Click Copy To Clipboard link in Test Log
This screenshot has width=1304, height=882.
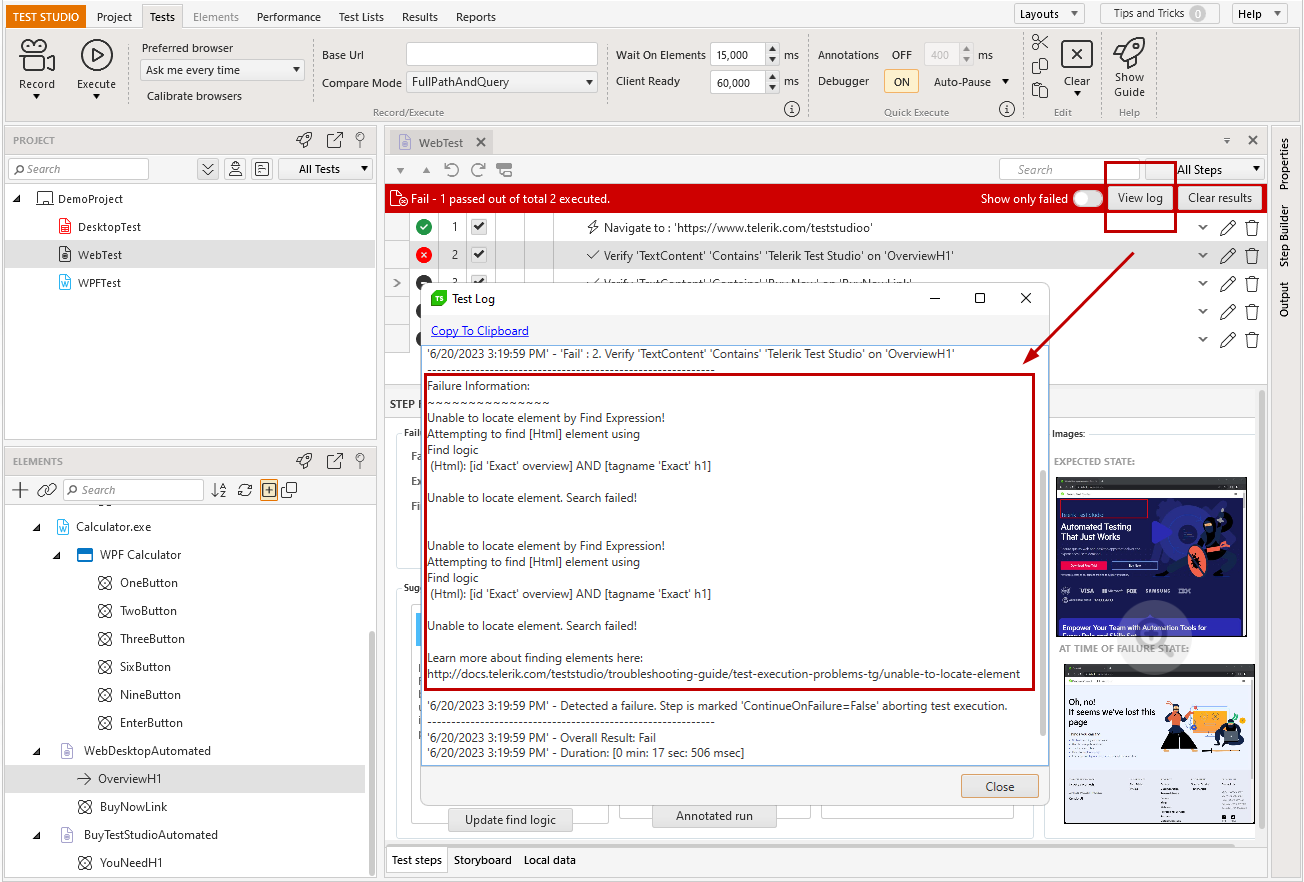(480, 331)
